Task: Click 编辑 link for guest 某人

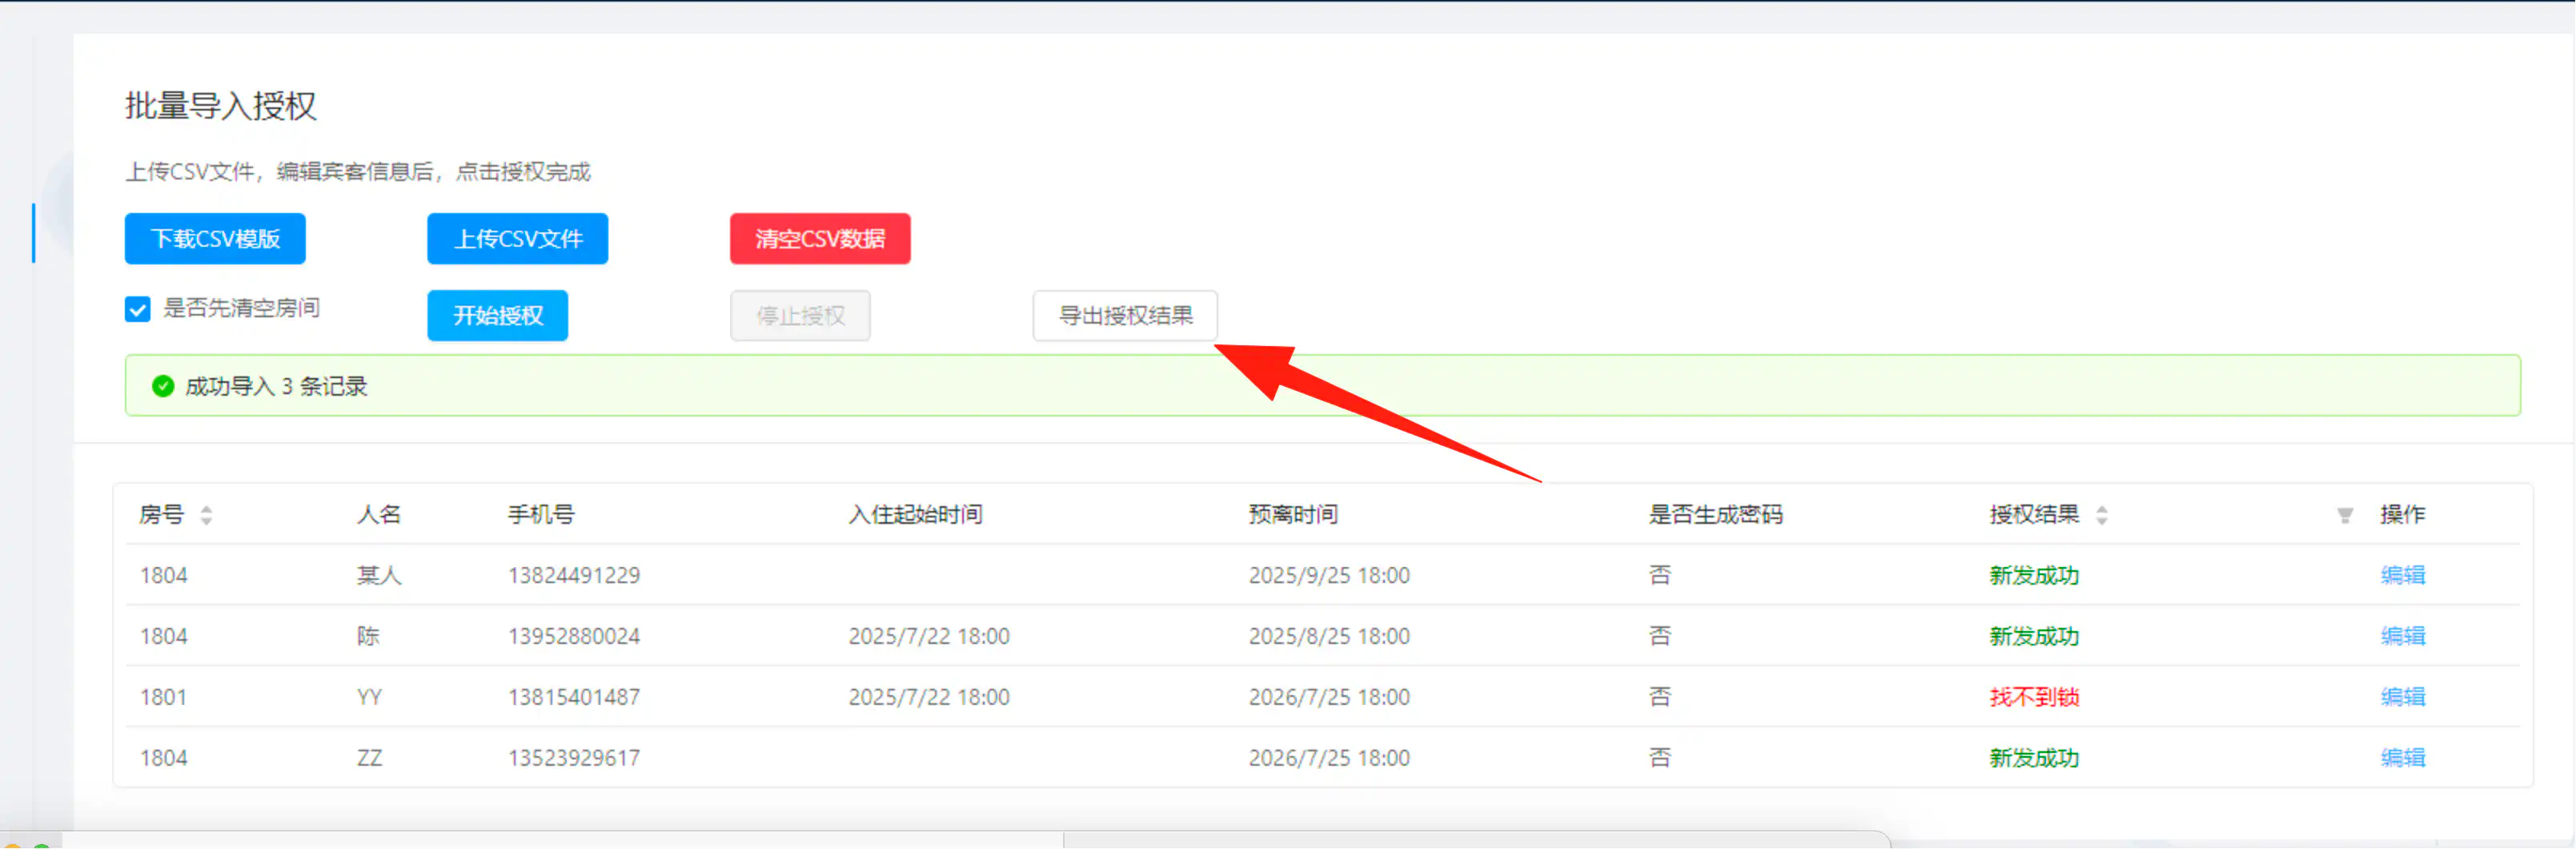Action: pyautogui.click(x=2401, y=575)
